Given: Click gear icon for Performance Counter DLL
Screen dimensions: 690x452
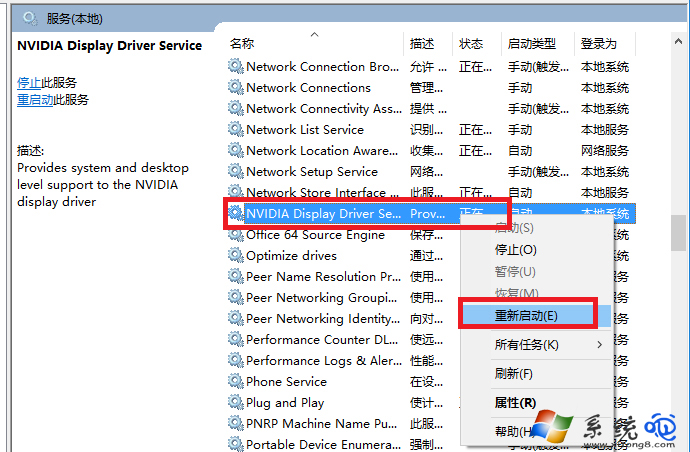Looking at the screenshot, I should pos(235,340).
